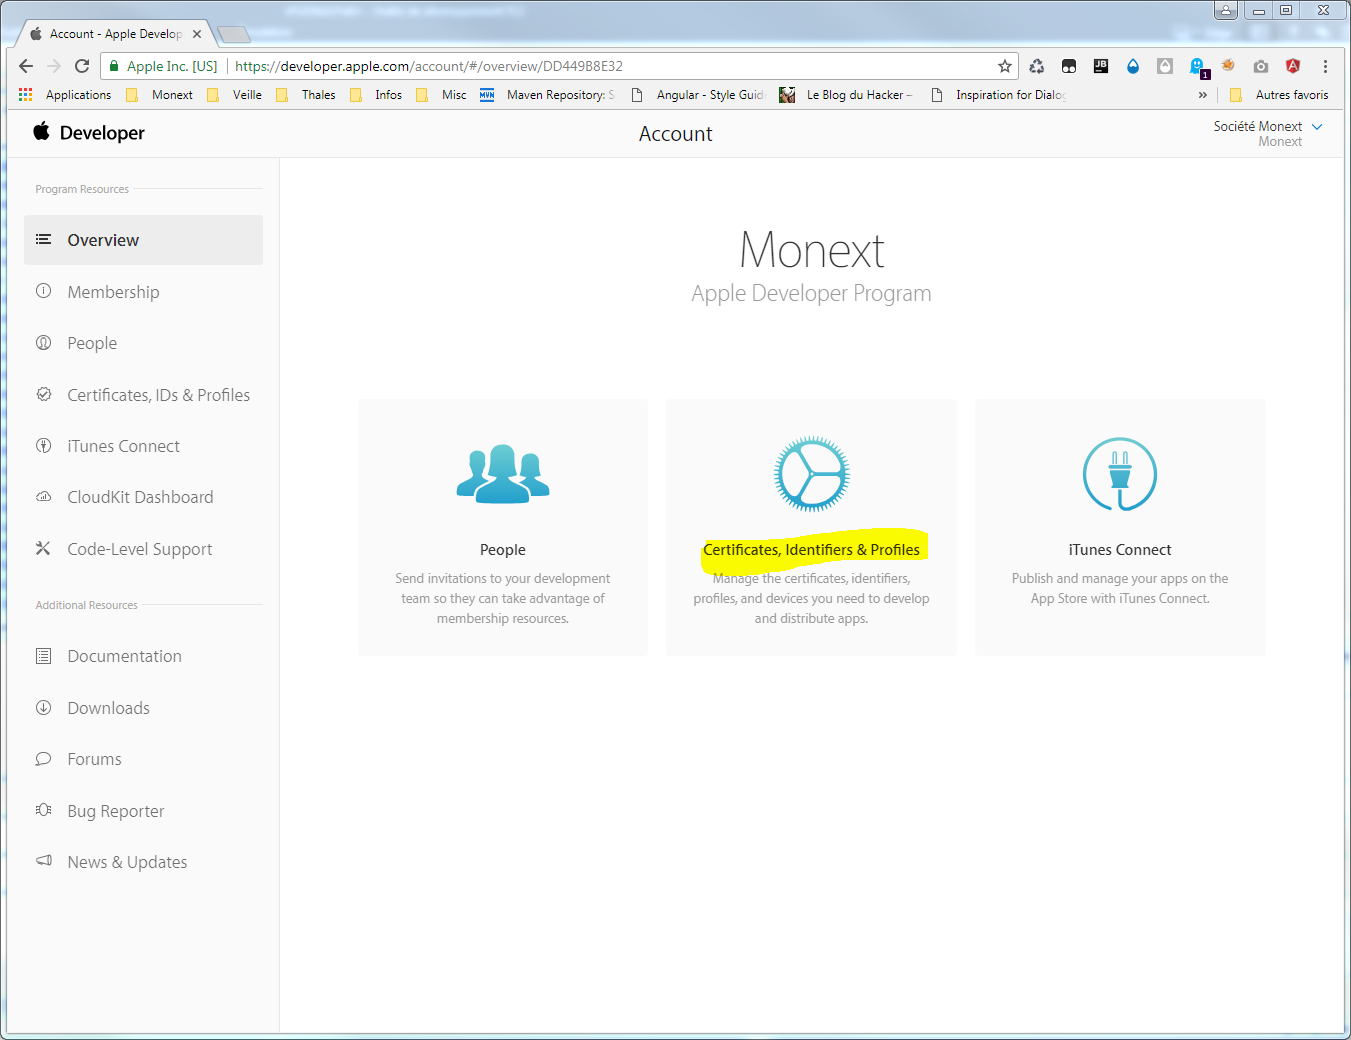
Task: Click the red Angular extension icon
Action: [x=1293, y=66]
